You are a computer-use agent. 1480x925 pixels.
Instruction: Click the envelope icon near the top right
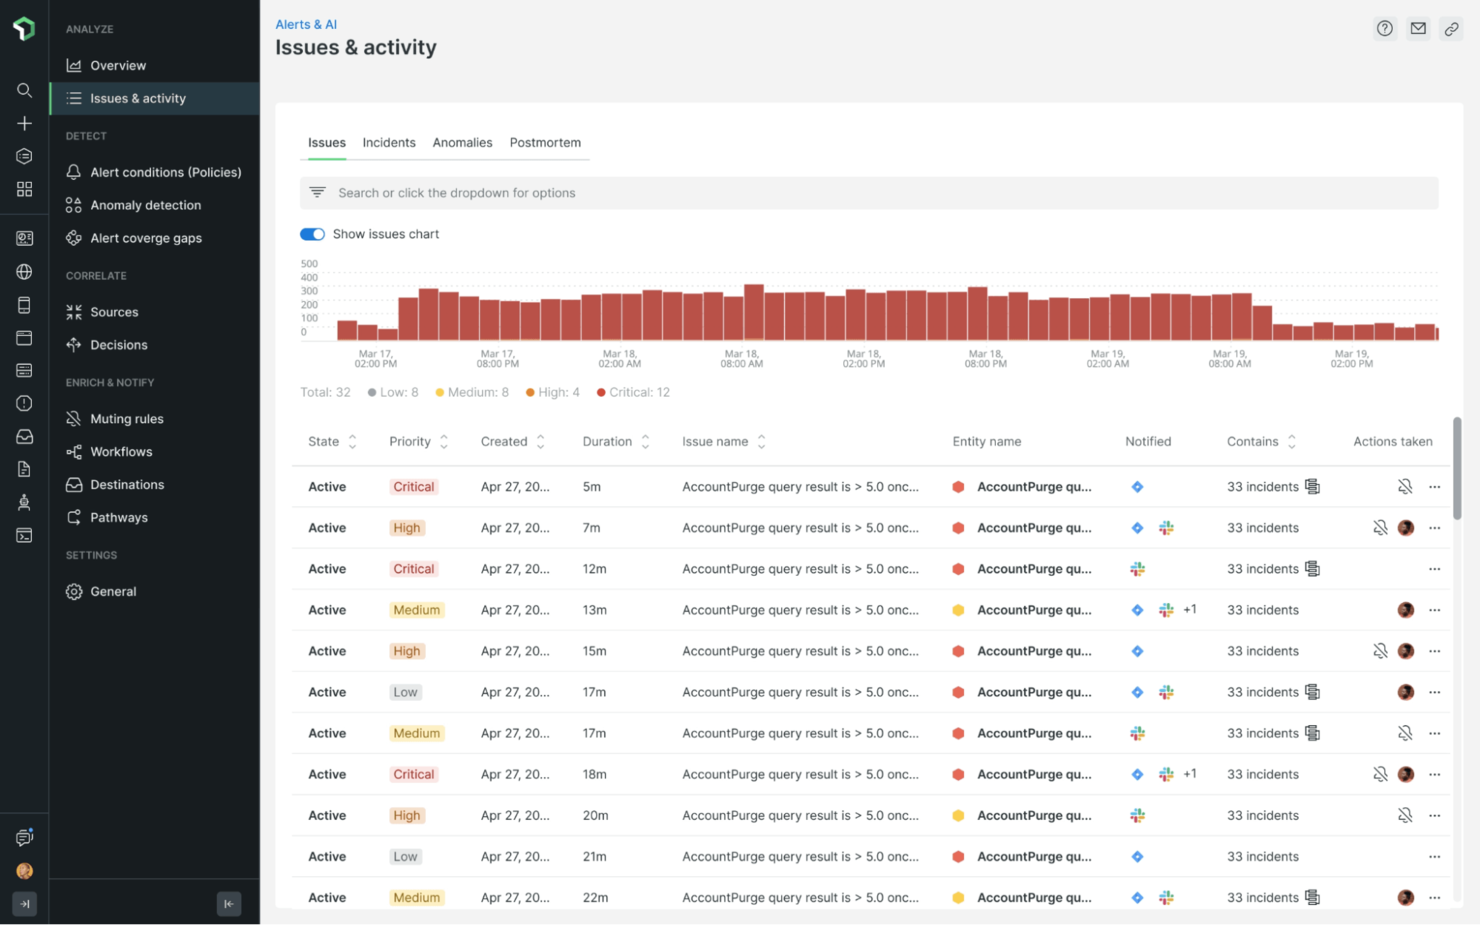(x=1418, y=28)
